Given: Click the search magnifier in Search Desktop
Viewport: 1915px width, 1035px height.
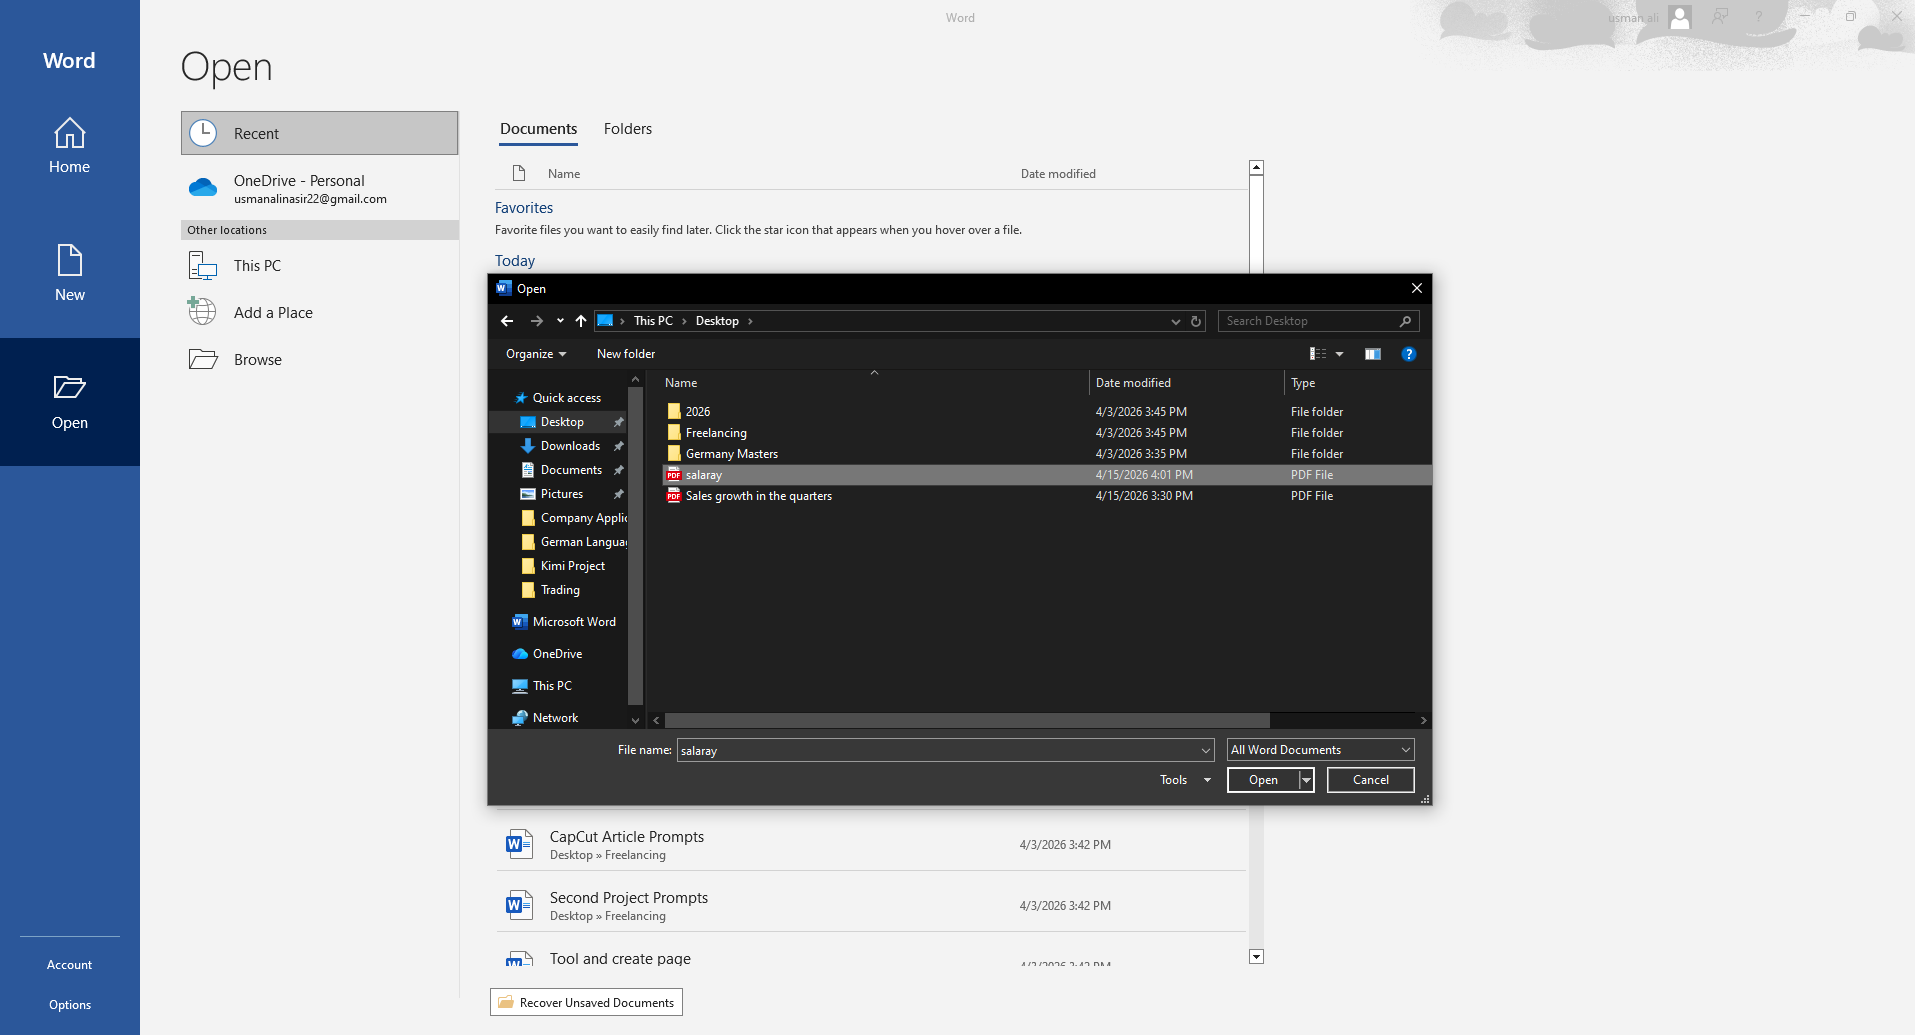Looking at the screenshot, I should (x=1405, y=321).
